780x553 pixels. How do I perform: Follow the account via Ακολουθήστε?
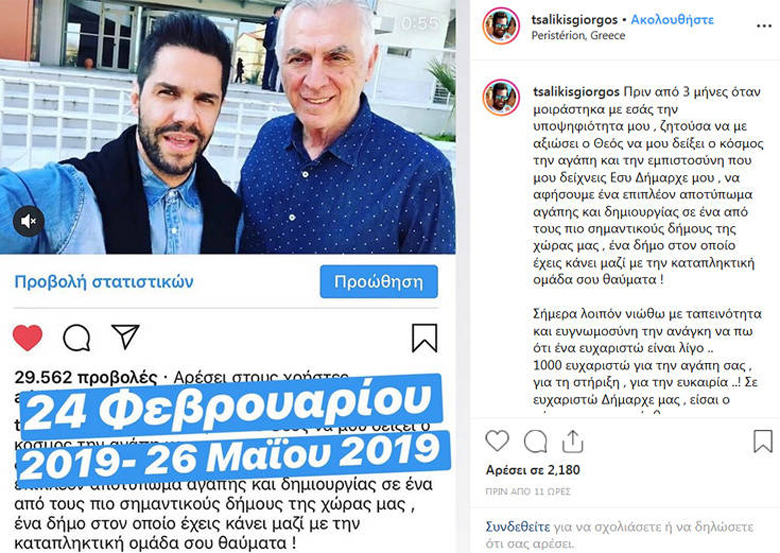pyautogui.click(x=672, y=20)
